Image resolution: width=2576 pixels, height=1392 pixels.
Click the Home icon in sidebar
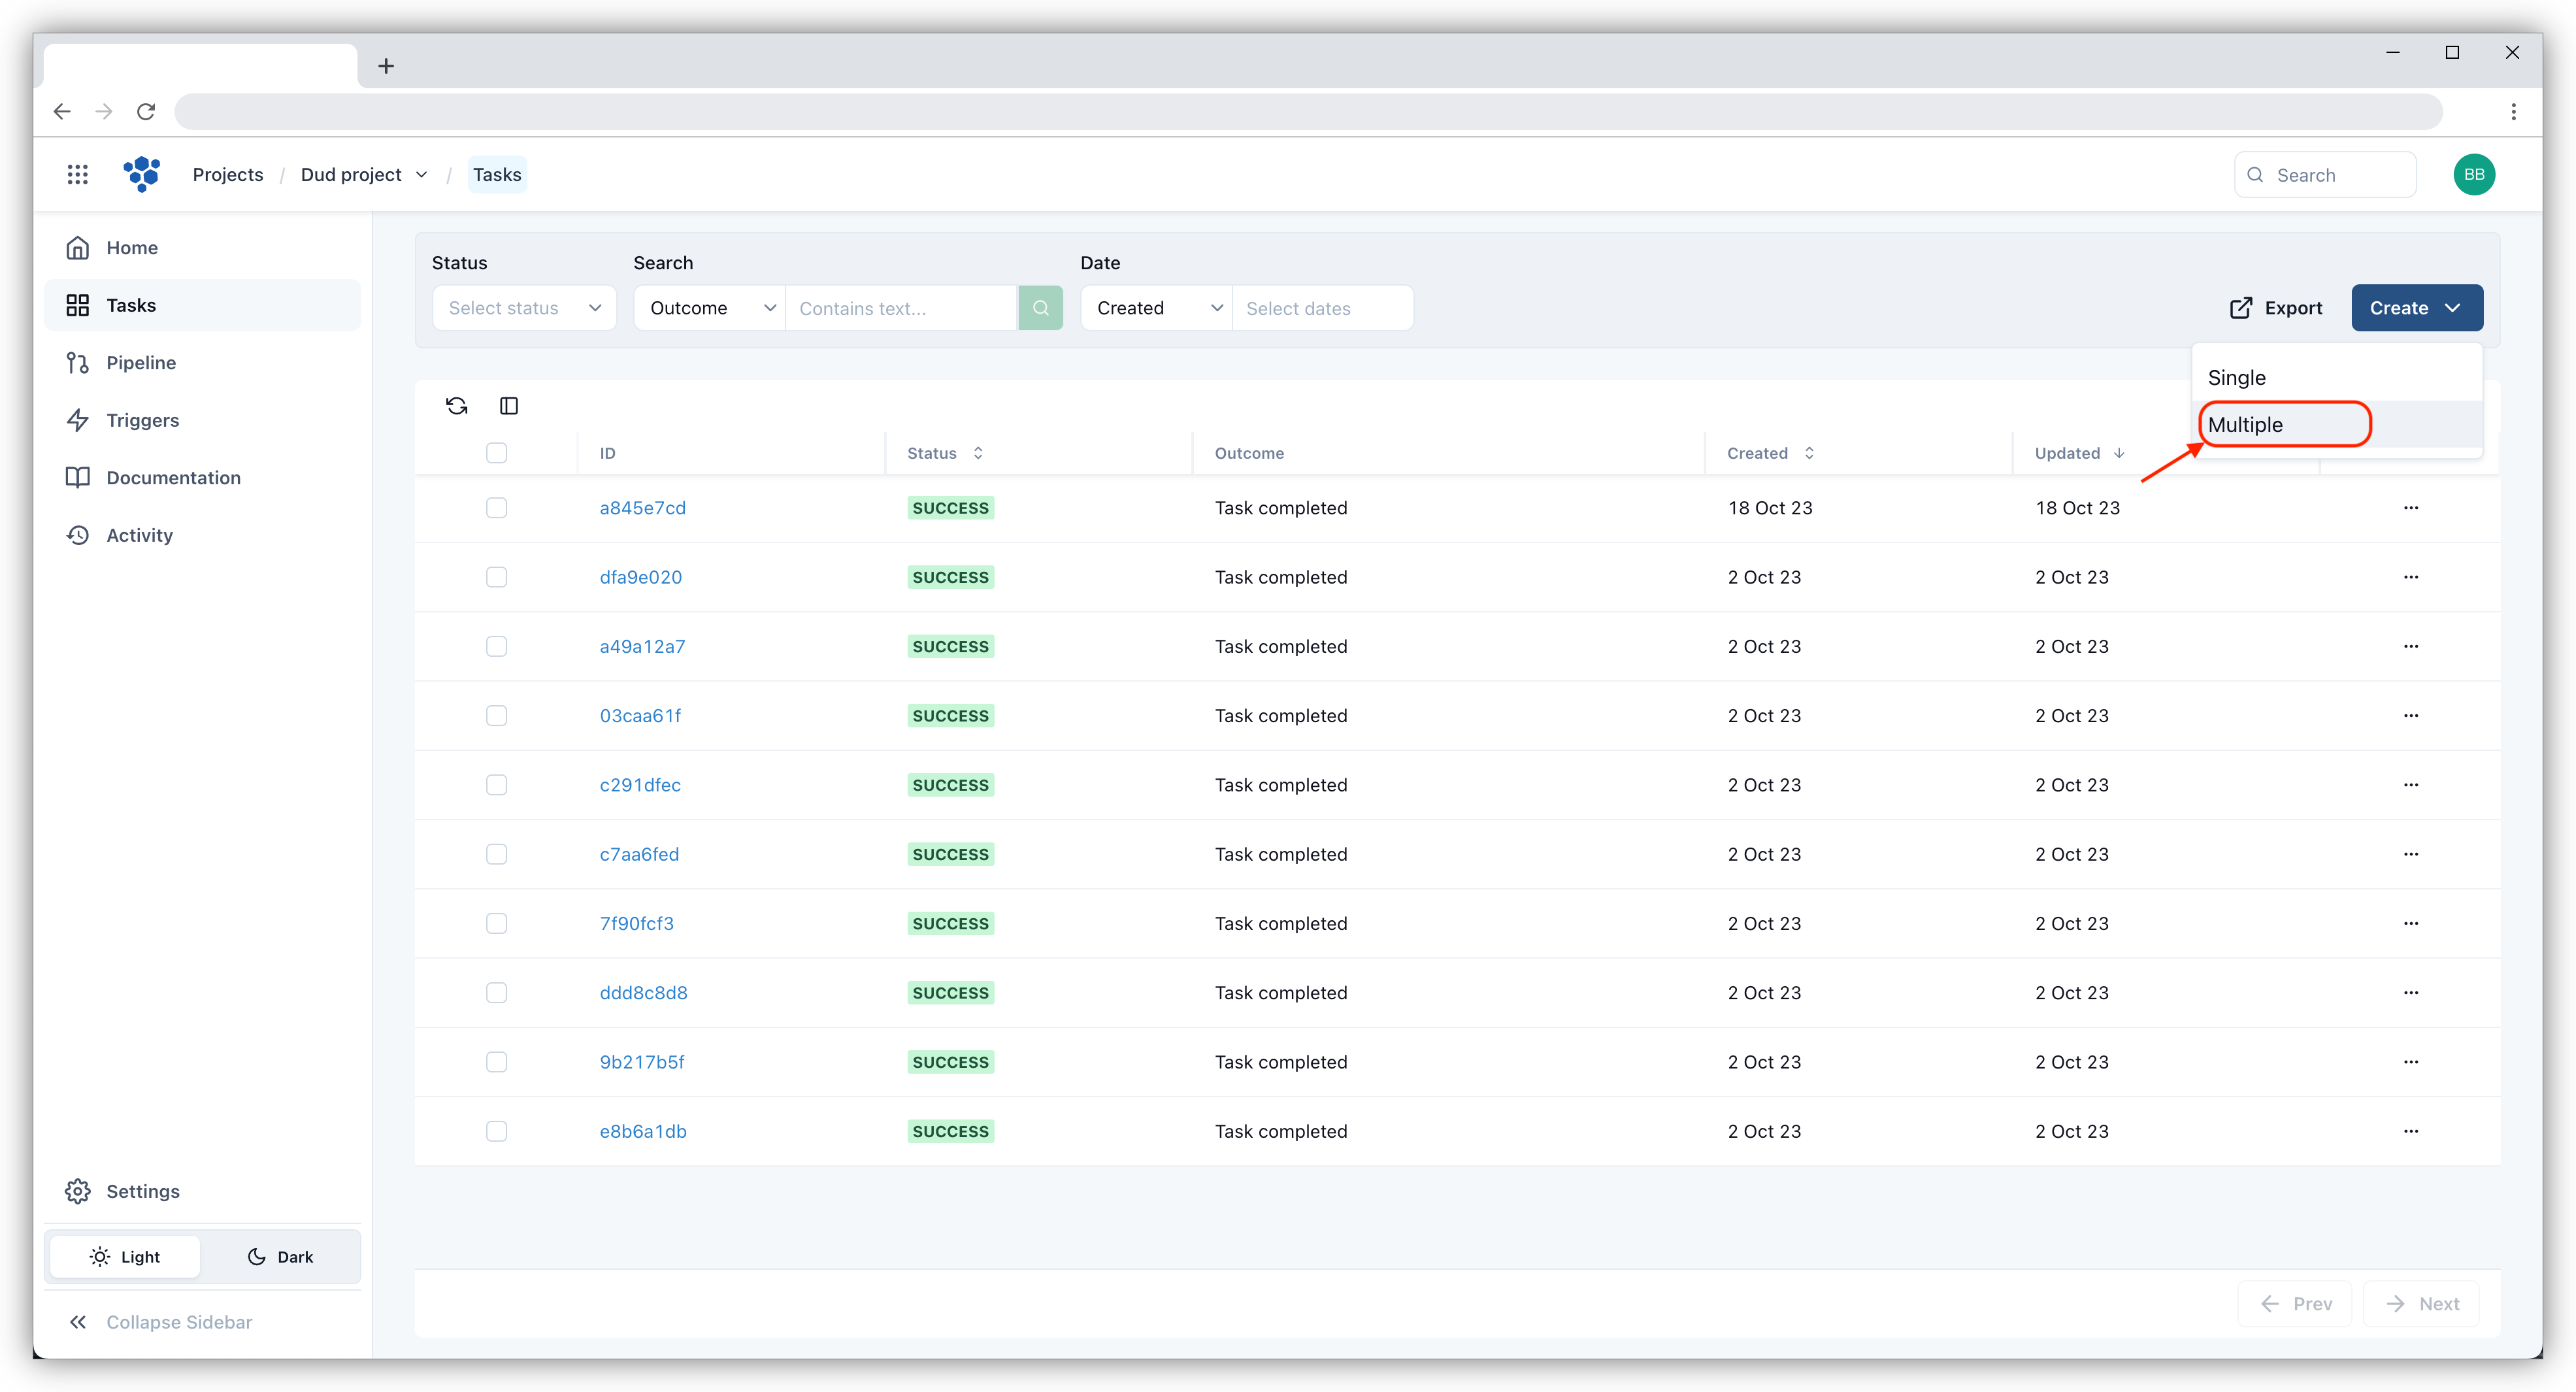coord(80,247)
